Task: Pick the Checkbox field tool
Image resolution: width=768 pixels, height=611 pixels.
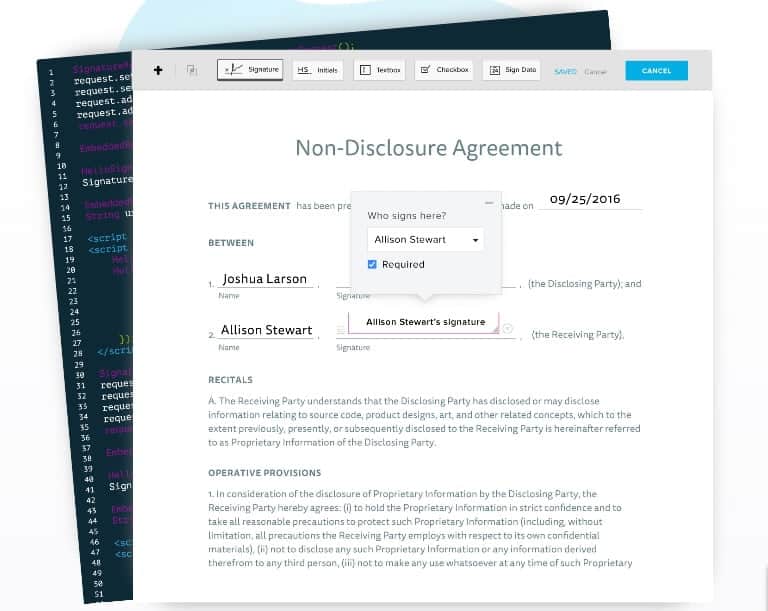Action: [x=442, y=70]
